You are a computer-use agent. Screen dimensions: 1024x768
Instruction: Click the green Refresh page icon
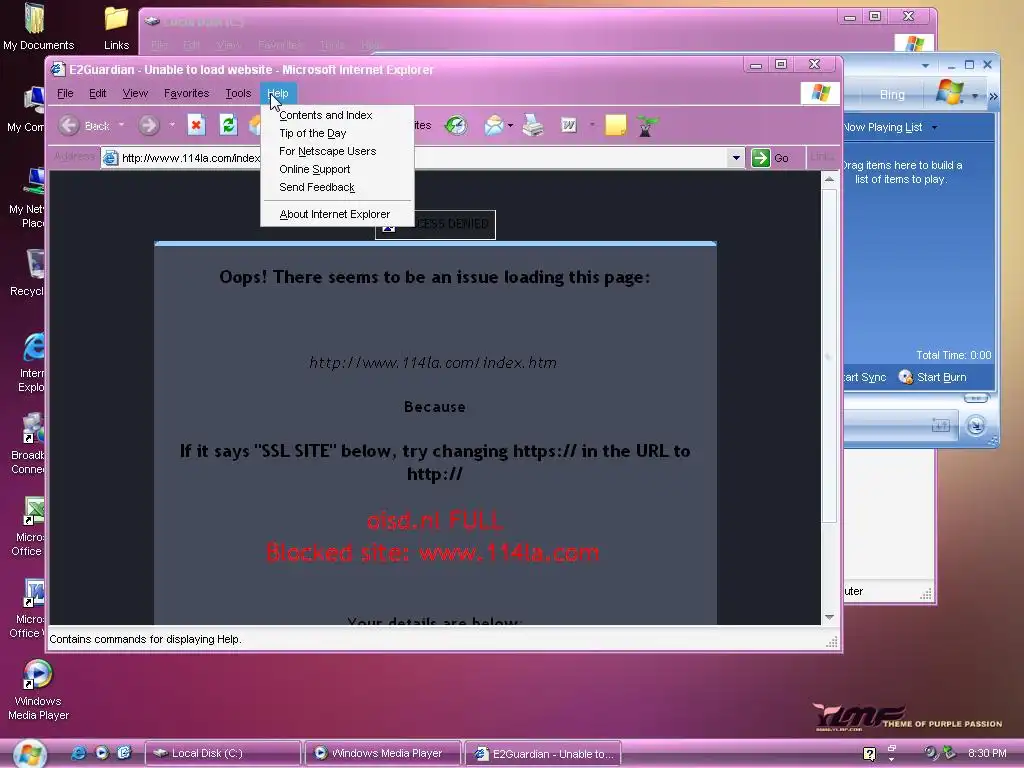pos(228,125)
